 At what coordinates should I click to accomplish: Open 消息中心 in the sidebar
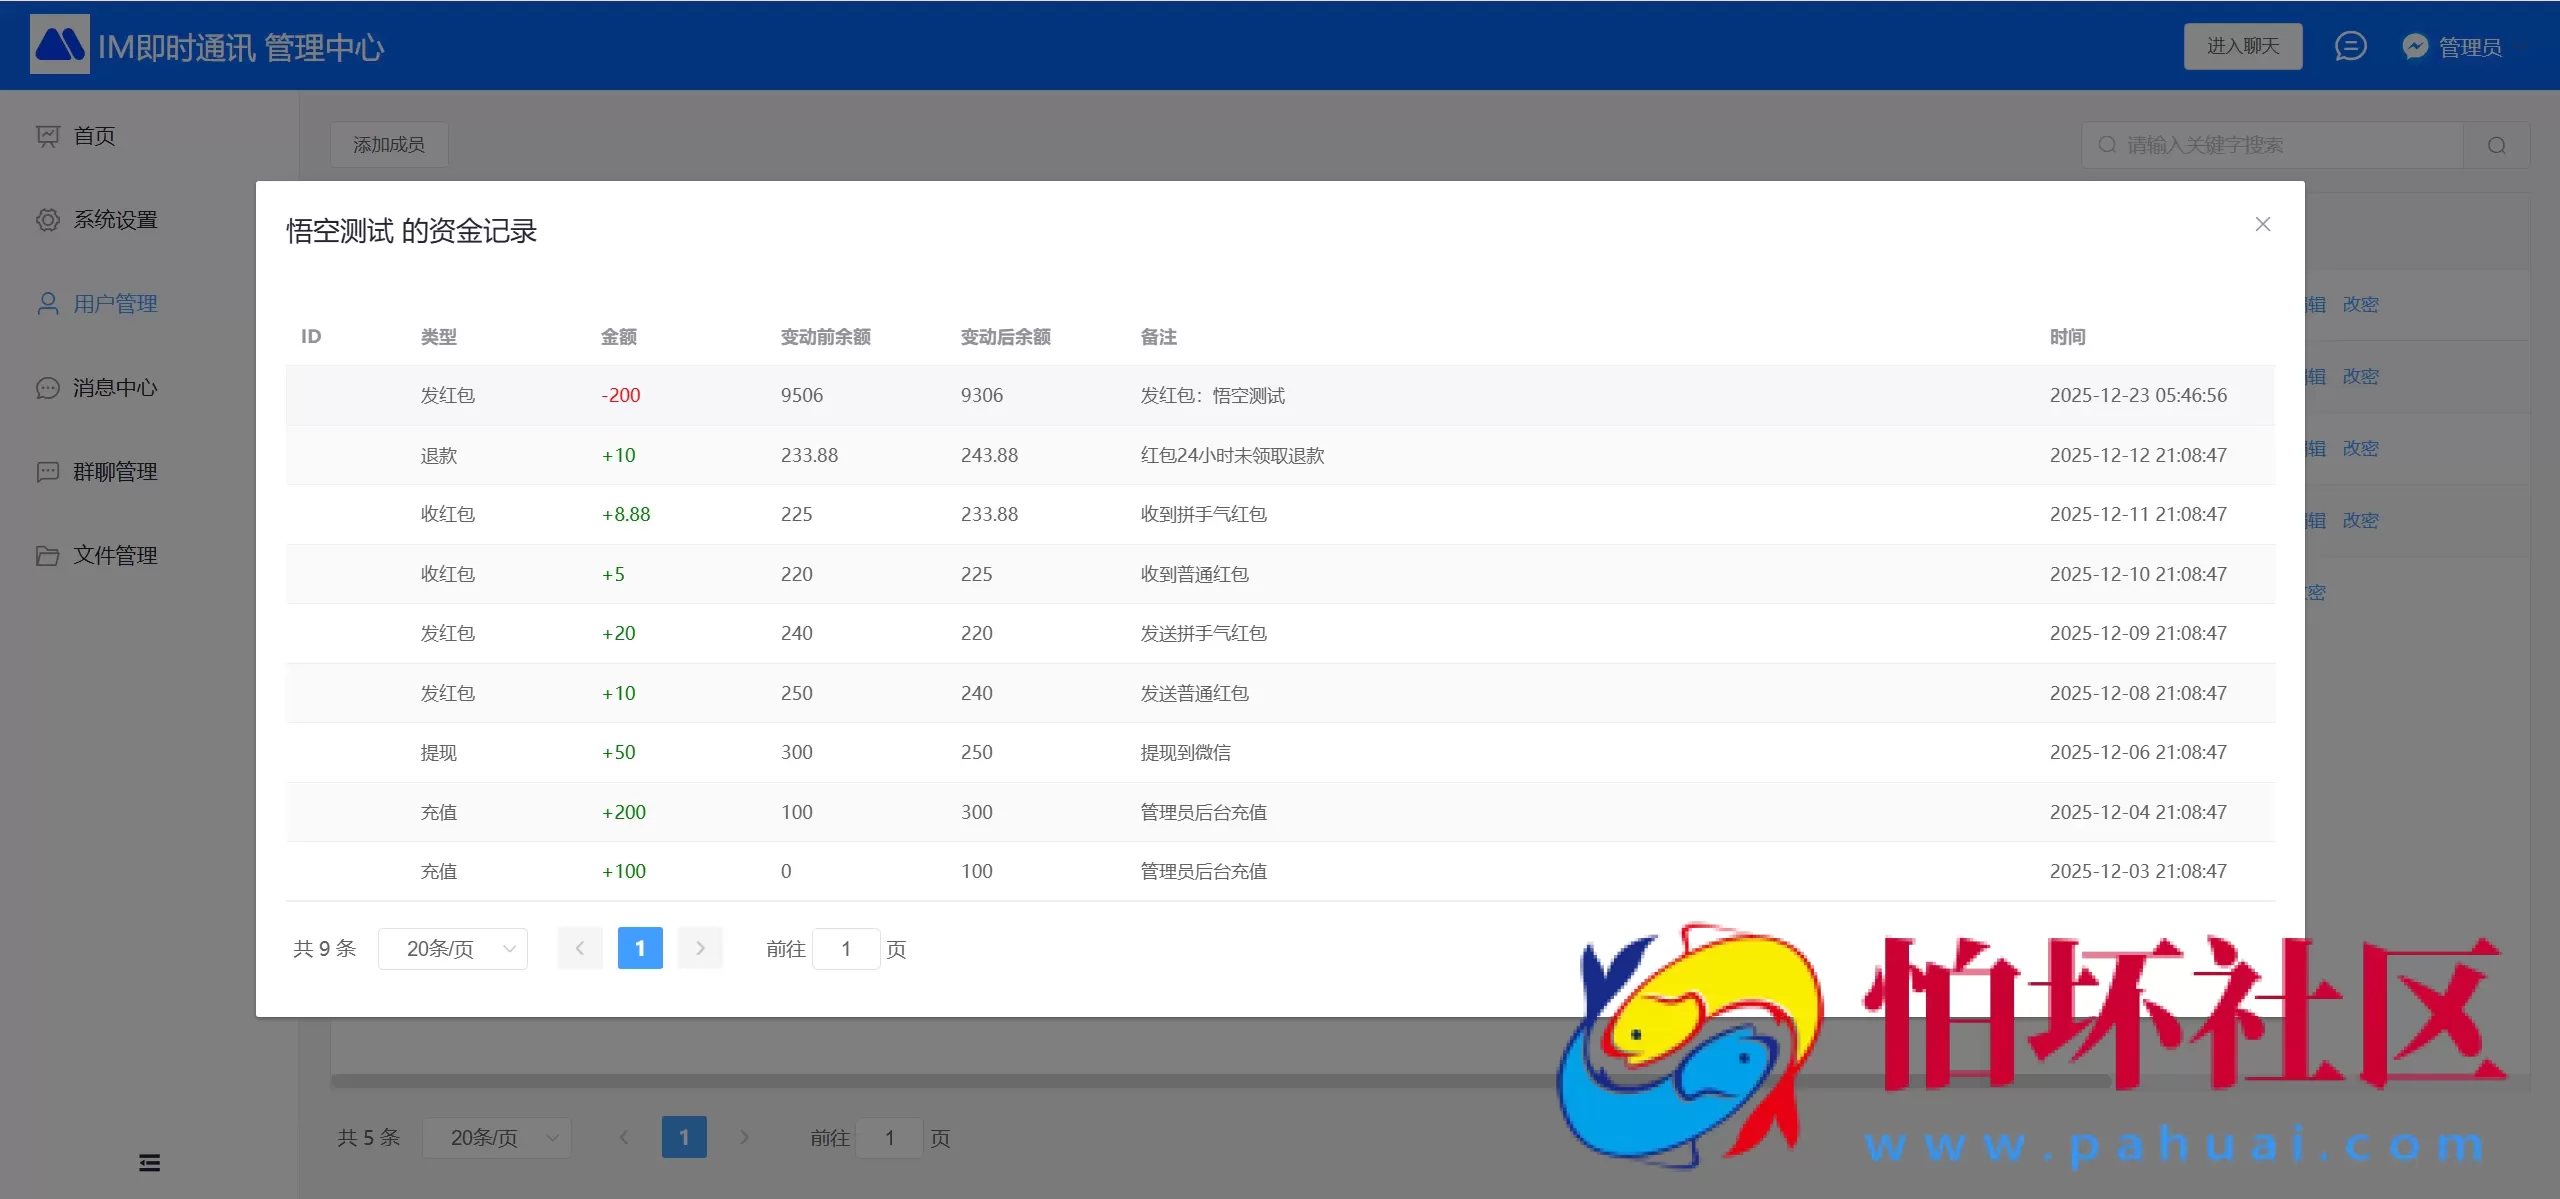(114, 388)
